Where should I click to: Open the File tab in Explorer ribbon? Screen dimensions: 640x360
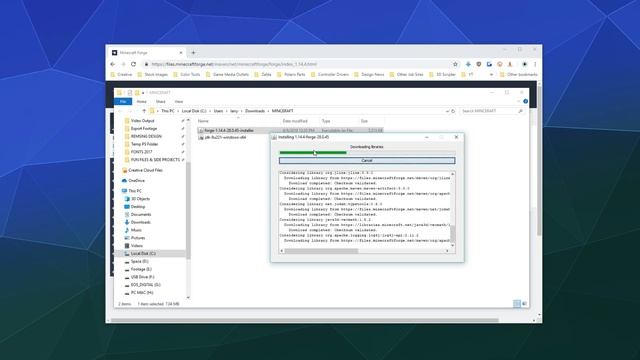click(x=123, y=102)
